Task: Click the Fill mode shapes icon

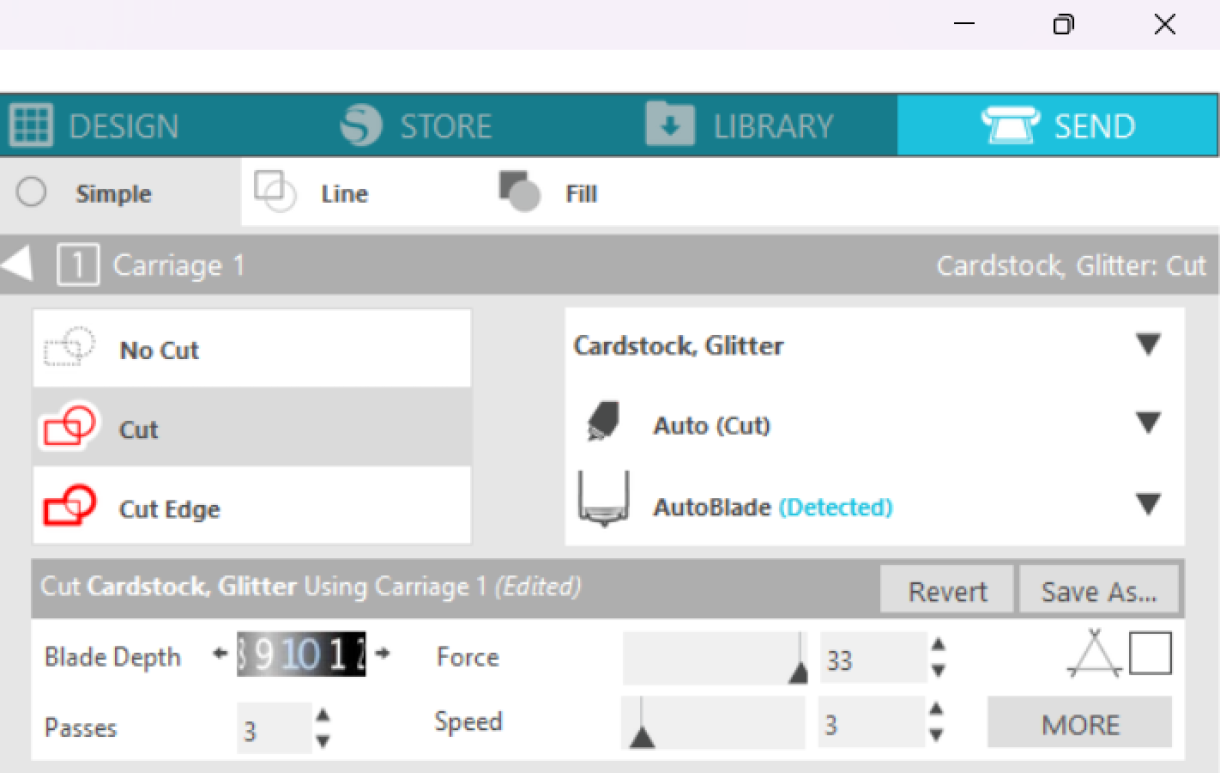Action: click(519, 191)
